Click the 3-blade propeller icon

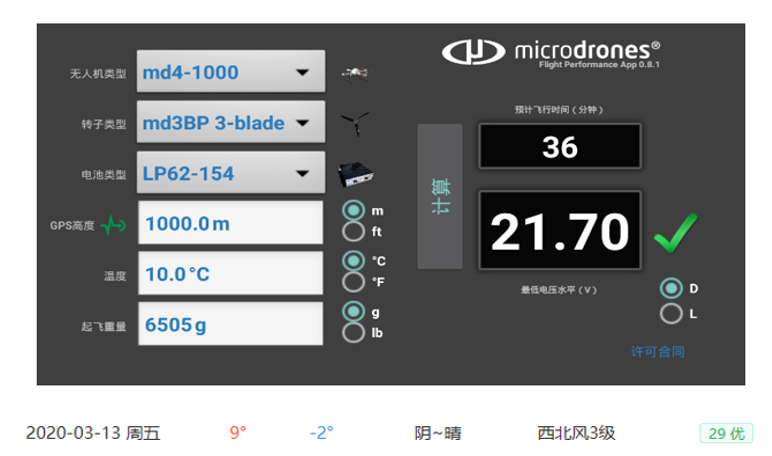pos(353,124)
